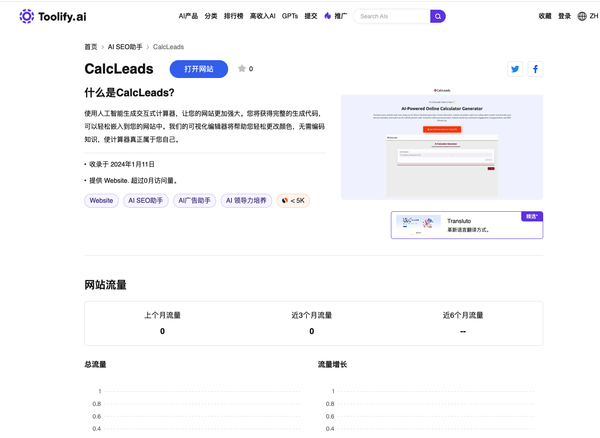
Task: Click the CalcLeads page title
Action: pyautogui.click(x=119, y=69)
